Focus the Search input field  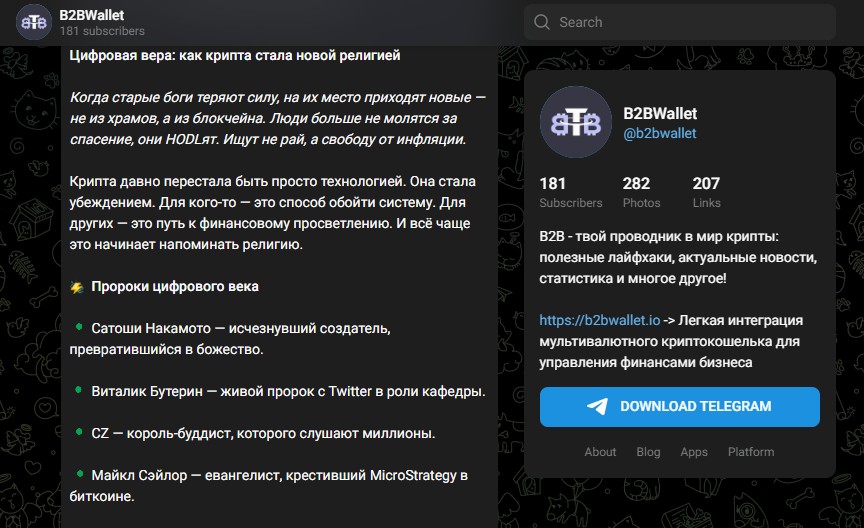(x=679, y=22)
